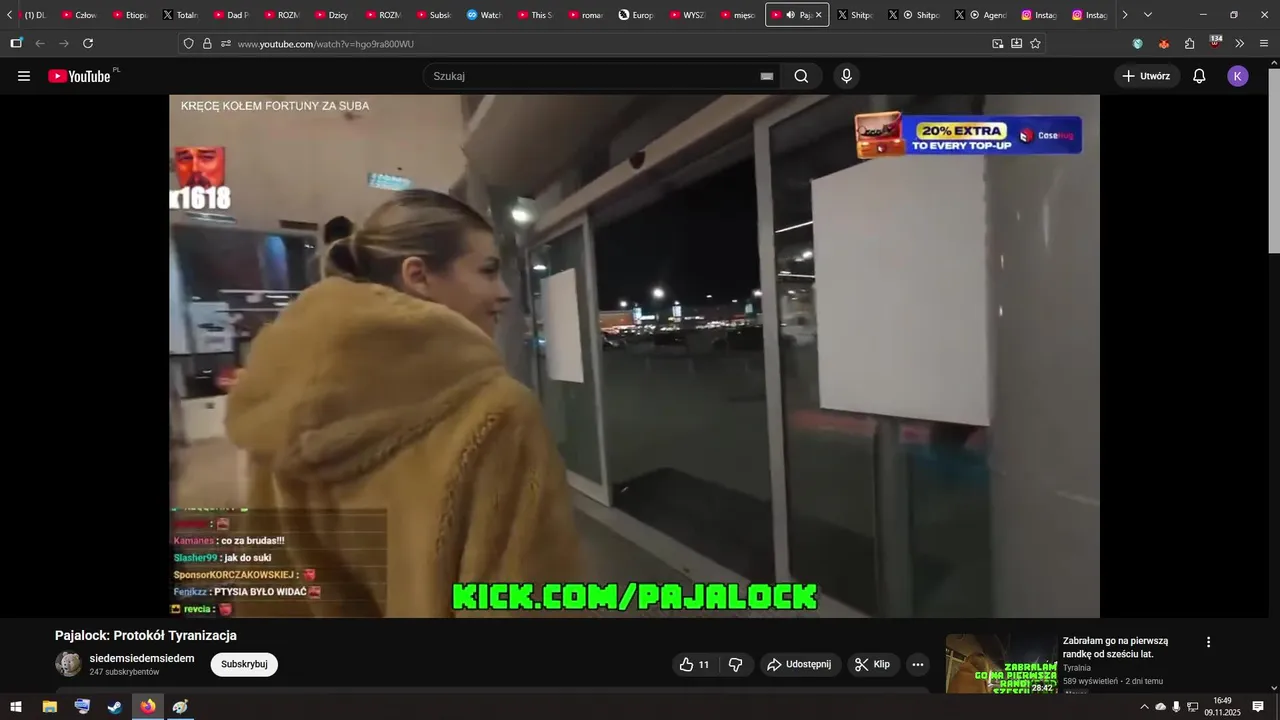Click the Subskrybuj button

pos(244,664)
